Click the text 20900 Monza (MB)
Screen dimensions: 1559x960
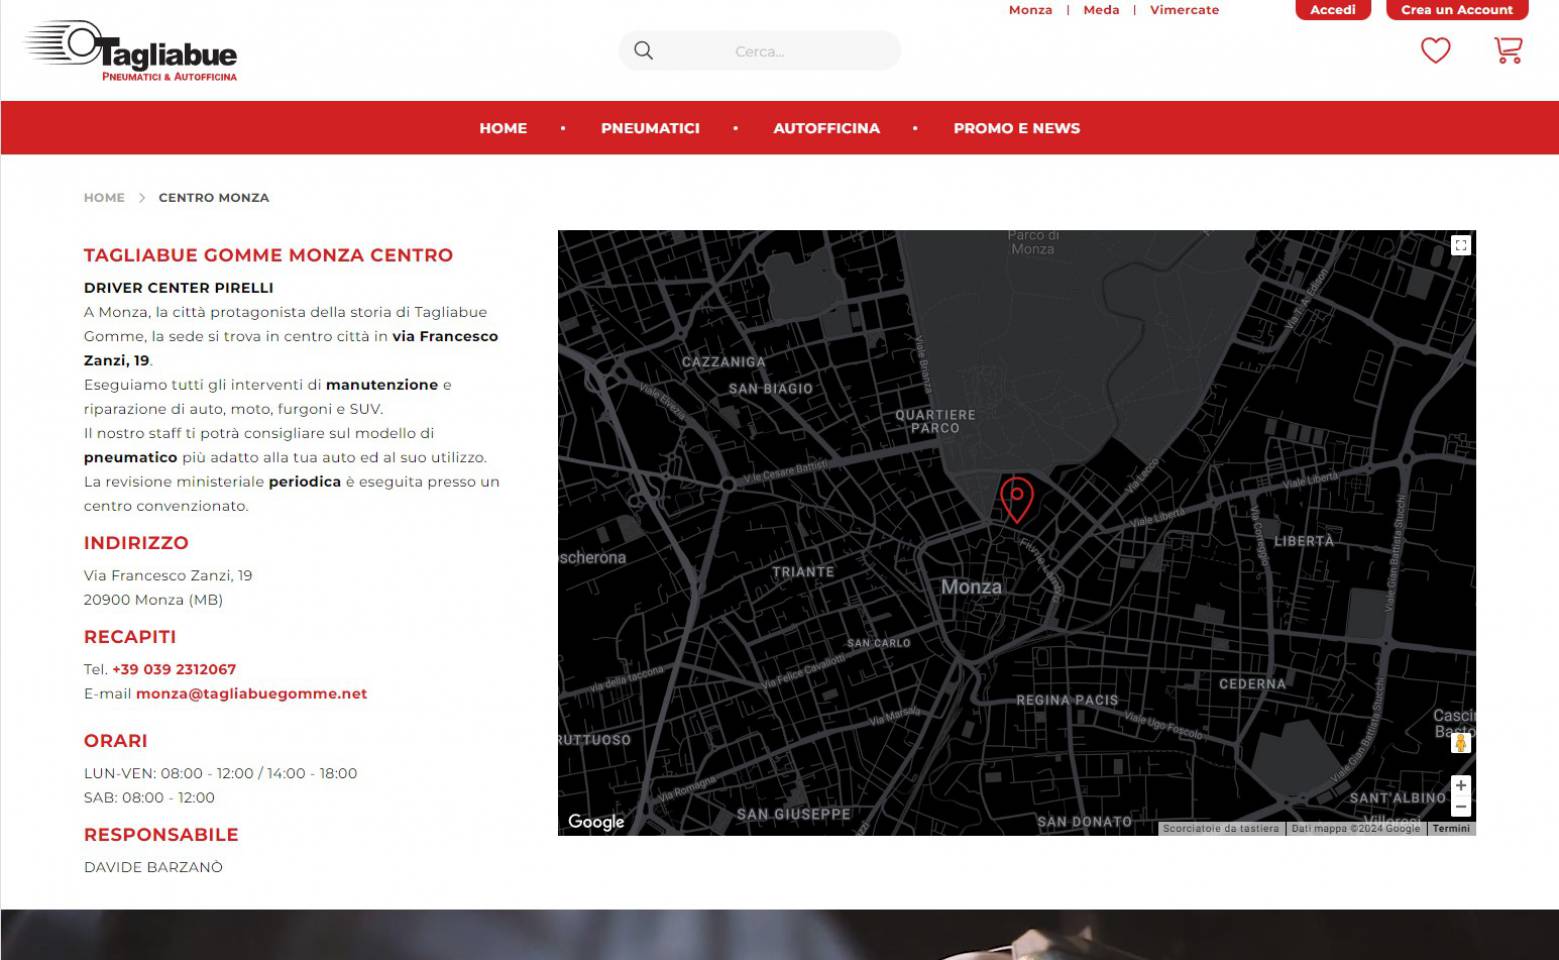point(153,600)
